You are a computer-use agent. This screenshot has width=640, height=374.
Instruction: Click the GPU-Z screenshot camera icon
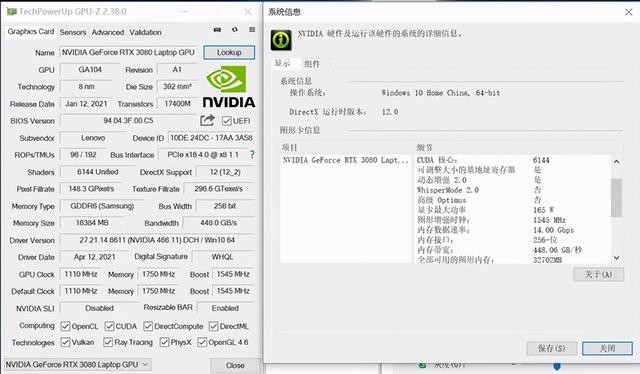pyautogui.click(x=217, y=29)
